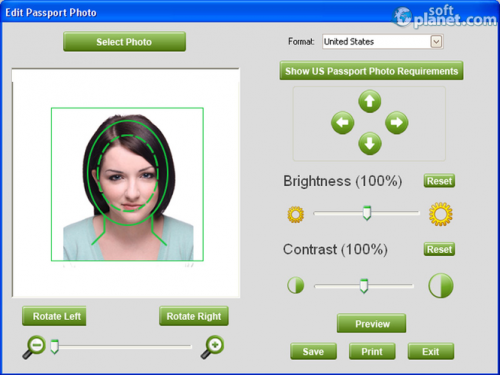Click the zoom slider thumb
The height and width of the screenshot is (375, 500).
(x=54, y=347)
